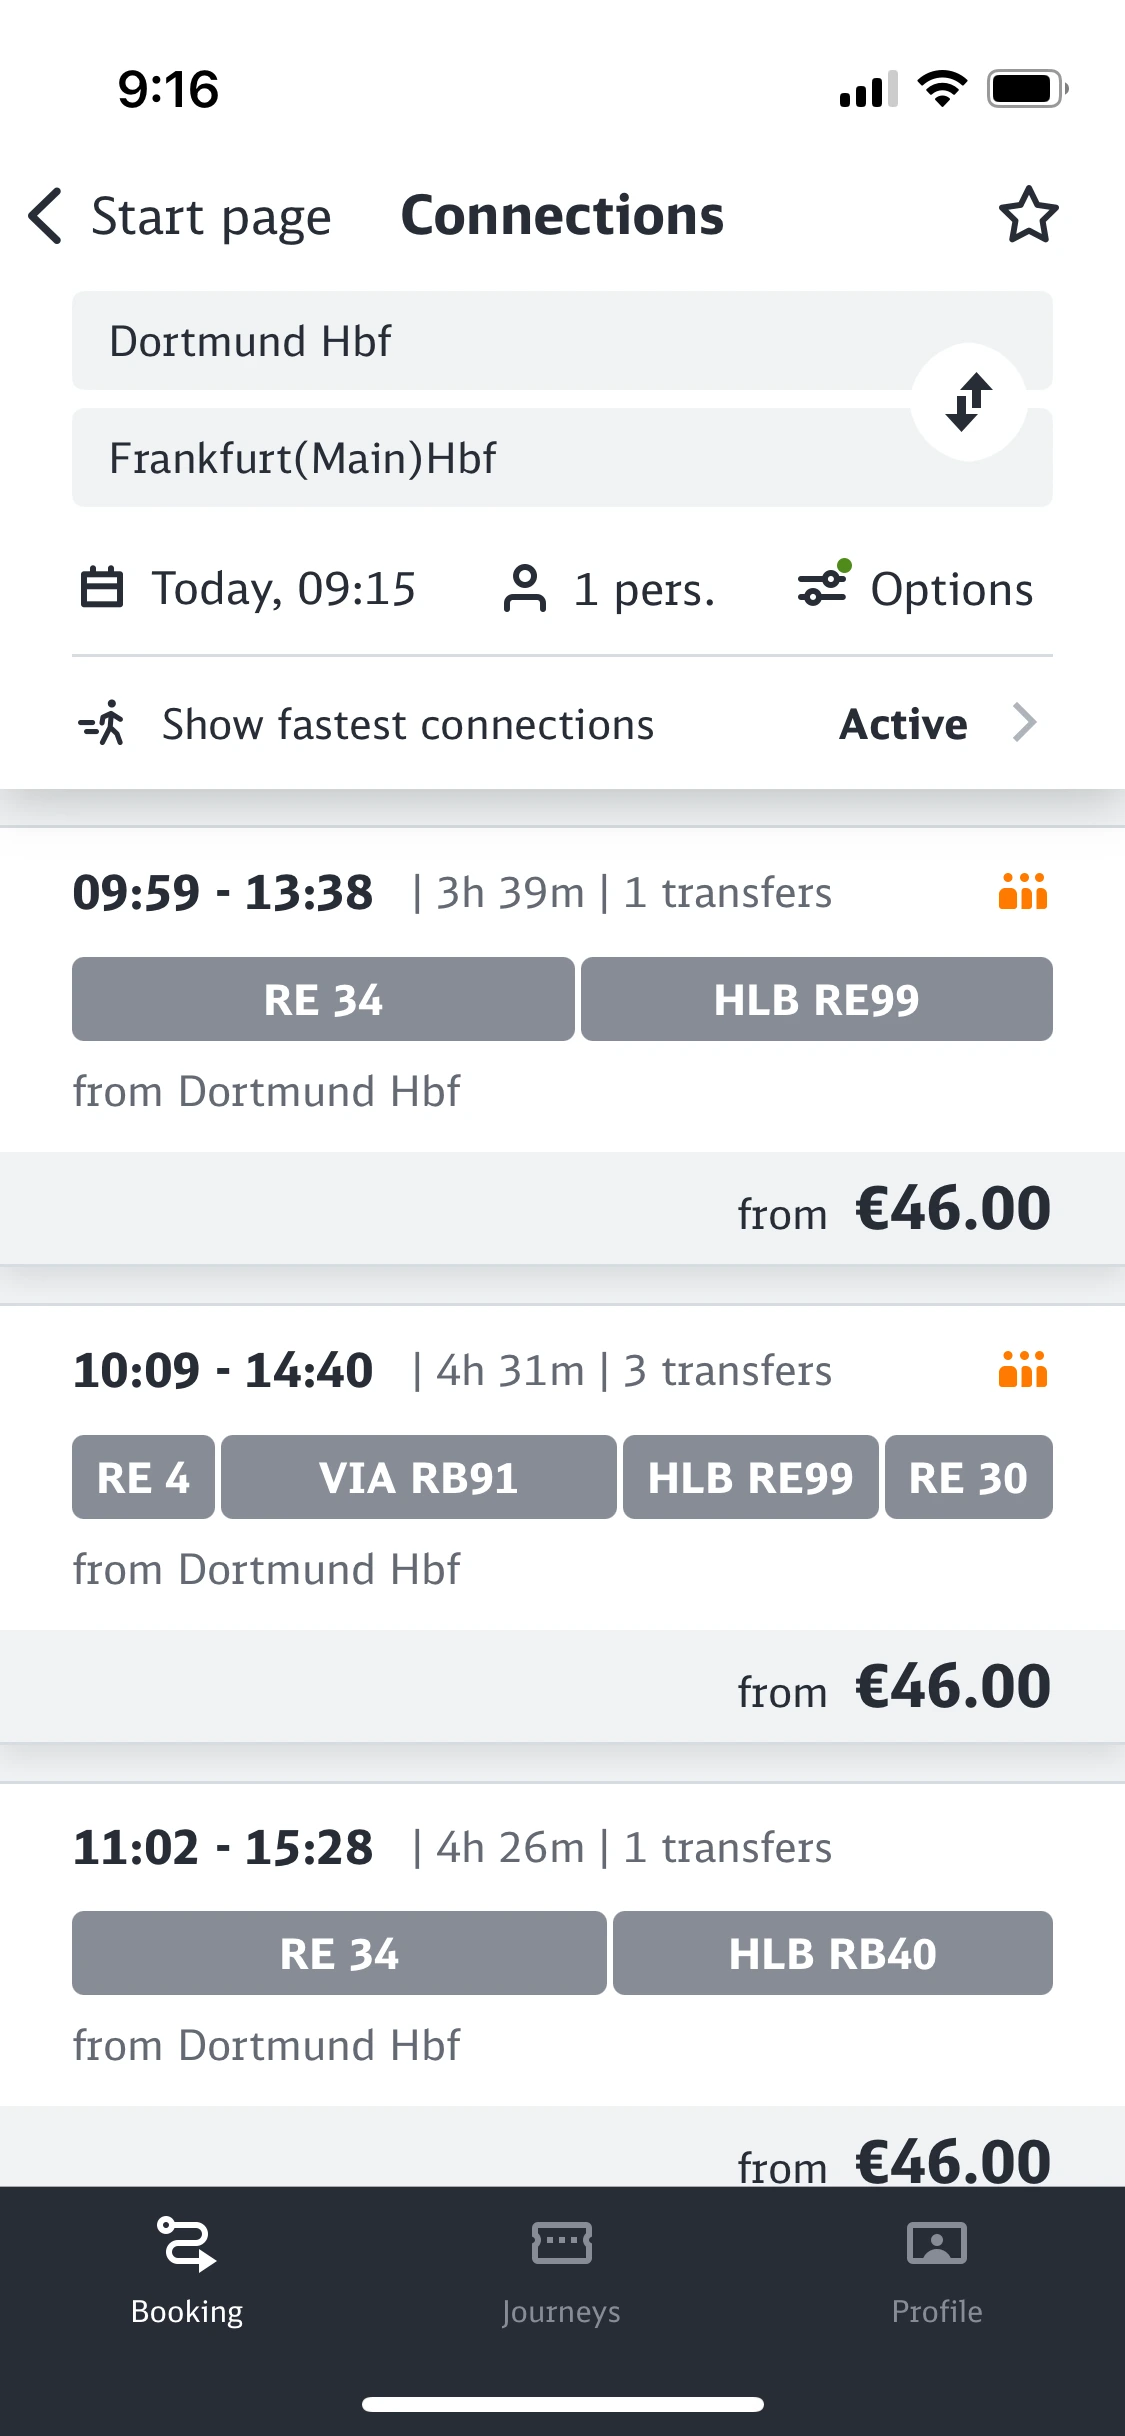Swap origin and destination stations
This screenshot has height=2436, width=1125.
968,402
